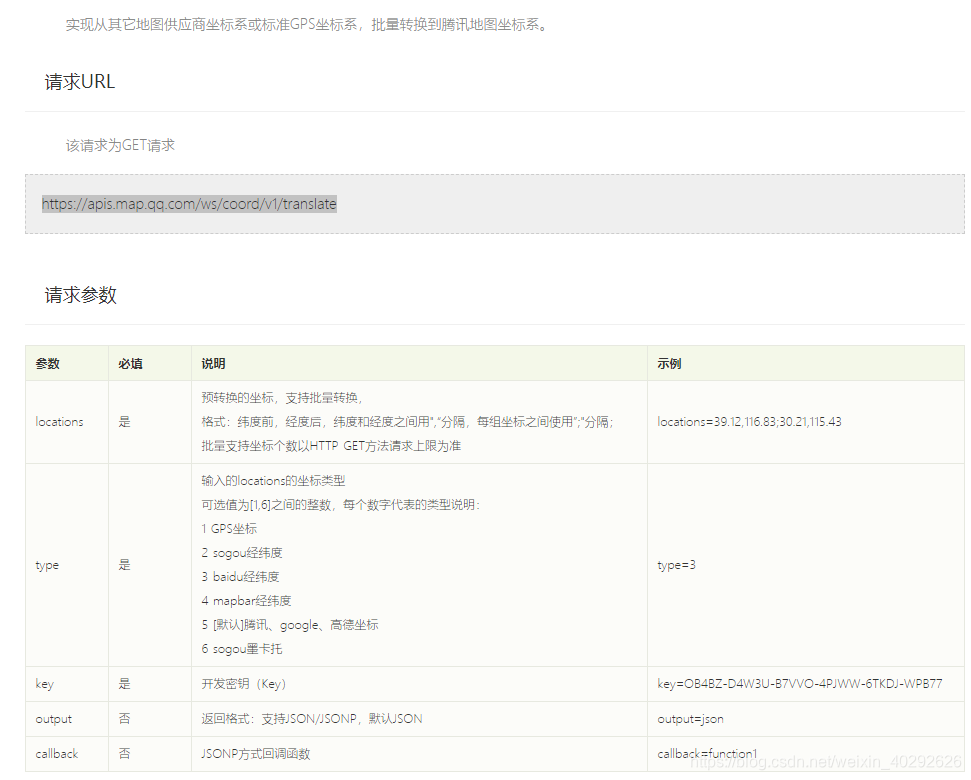The height and width of the screenshot is (780, 971).
Task: Click the 格式：纬度前，经度后 line
Action: (x=407, y=422)
